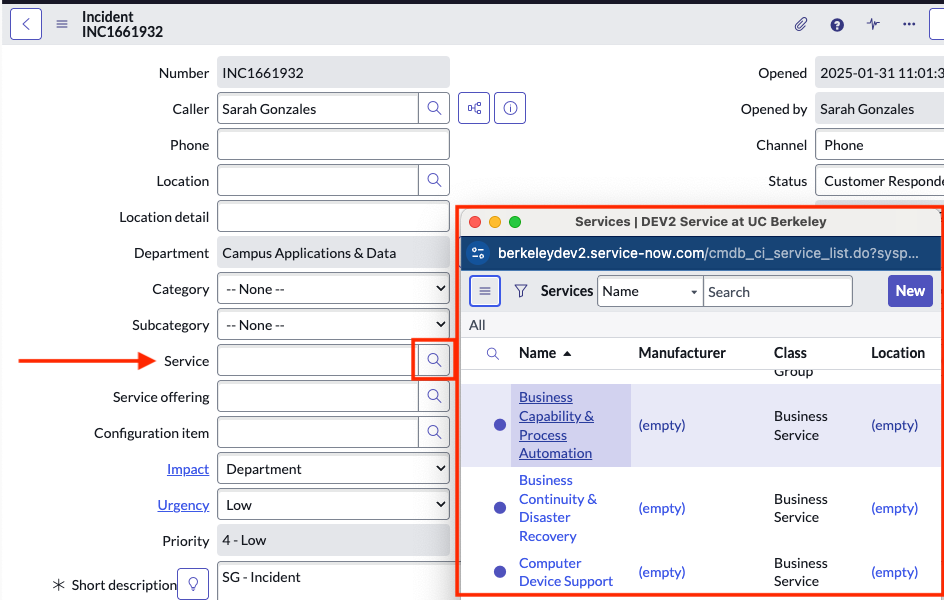Screen dimensions: 944x600
Task: Click the Number field INC1661932
Action: pos(334,73)
